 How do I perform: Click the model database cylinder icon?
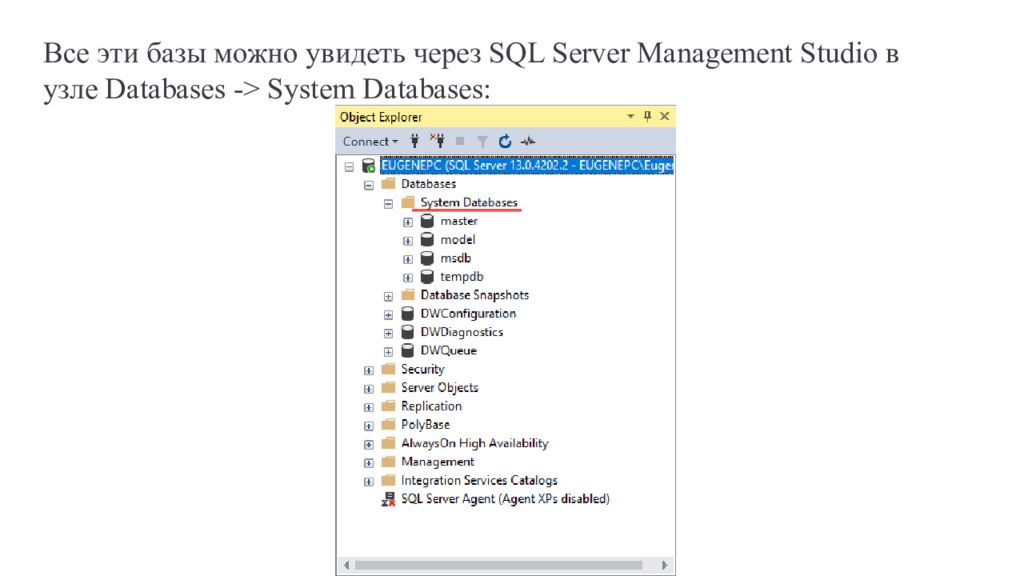(x=427, y=239)
